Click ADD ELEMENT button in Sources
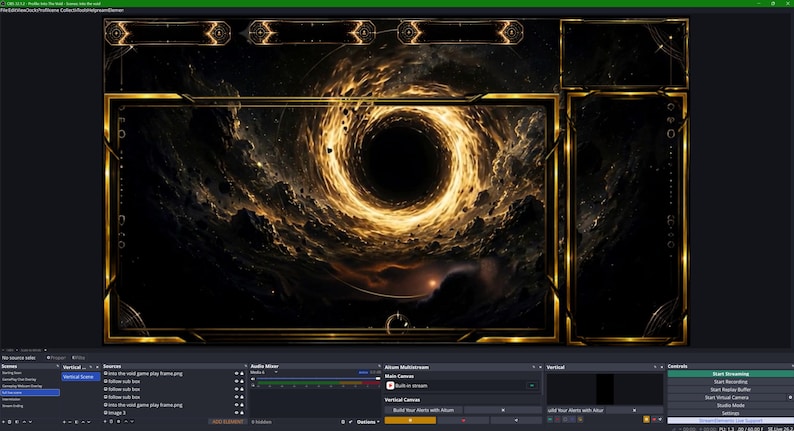Screen dimensions: 794x431 tap(227, 422)
